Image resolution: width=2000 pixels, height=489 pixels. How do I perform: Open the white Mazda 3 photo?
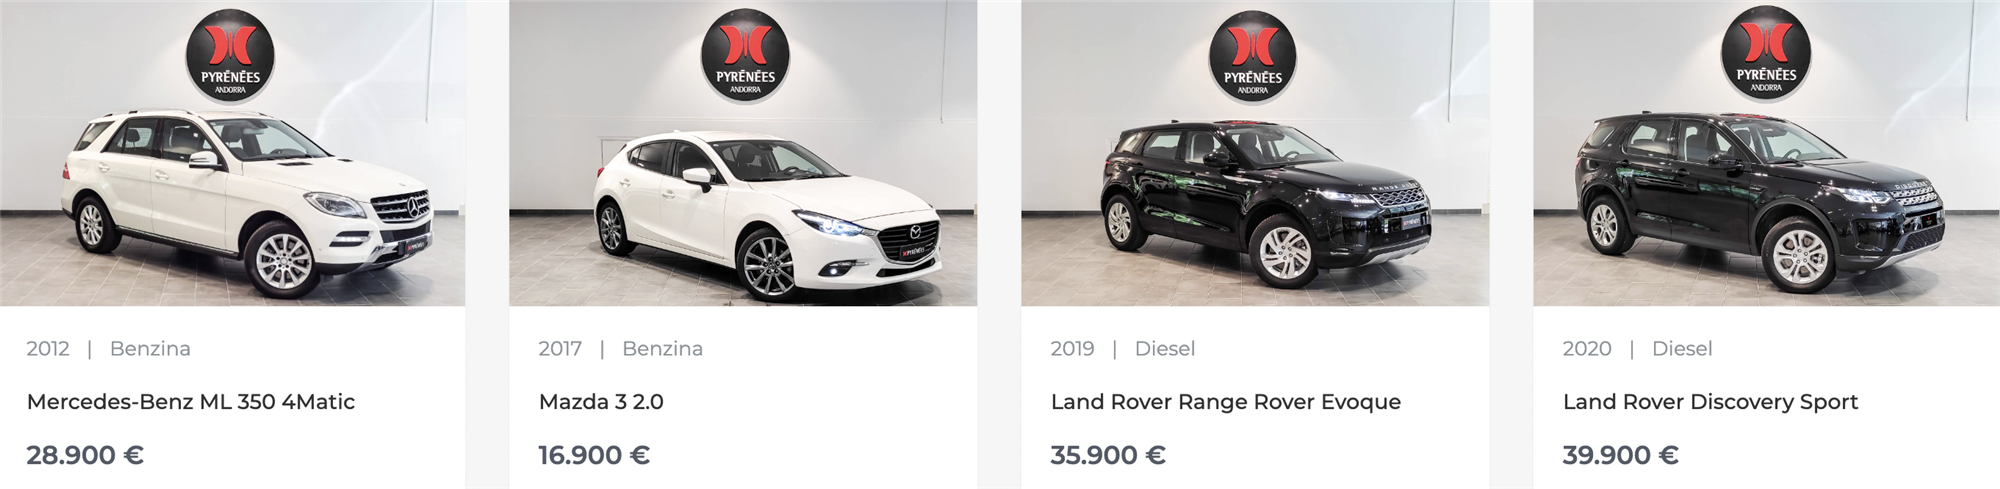(x=743, y=153)
